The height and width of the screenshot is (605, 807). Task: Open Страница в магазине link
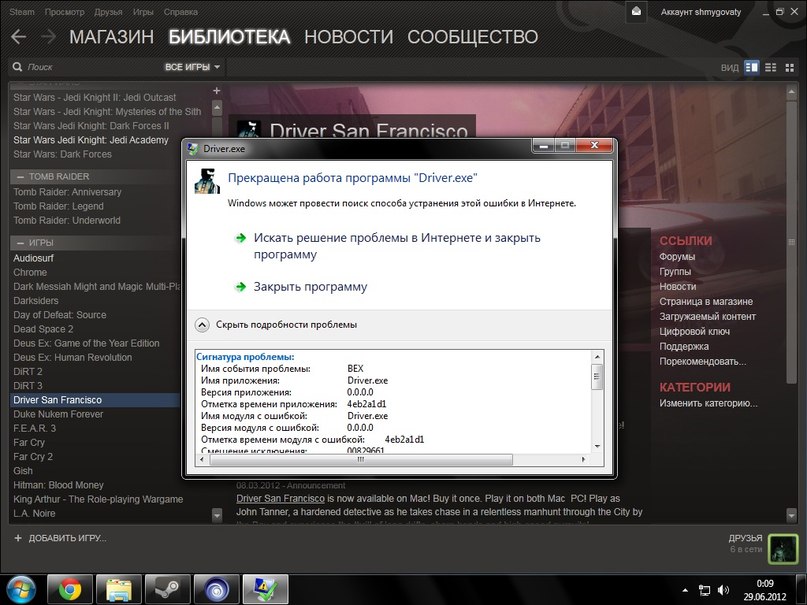coord(706,301)
